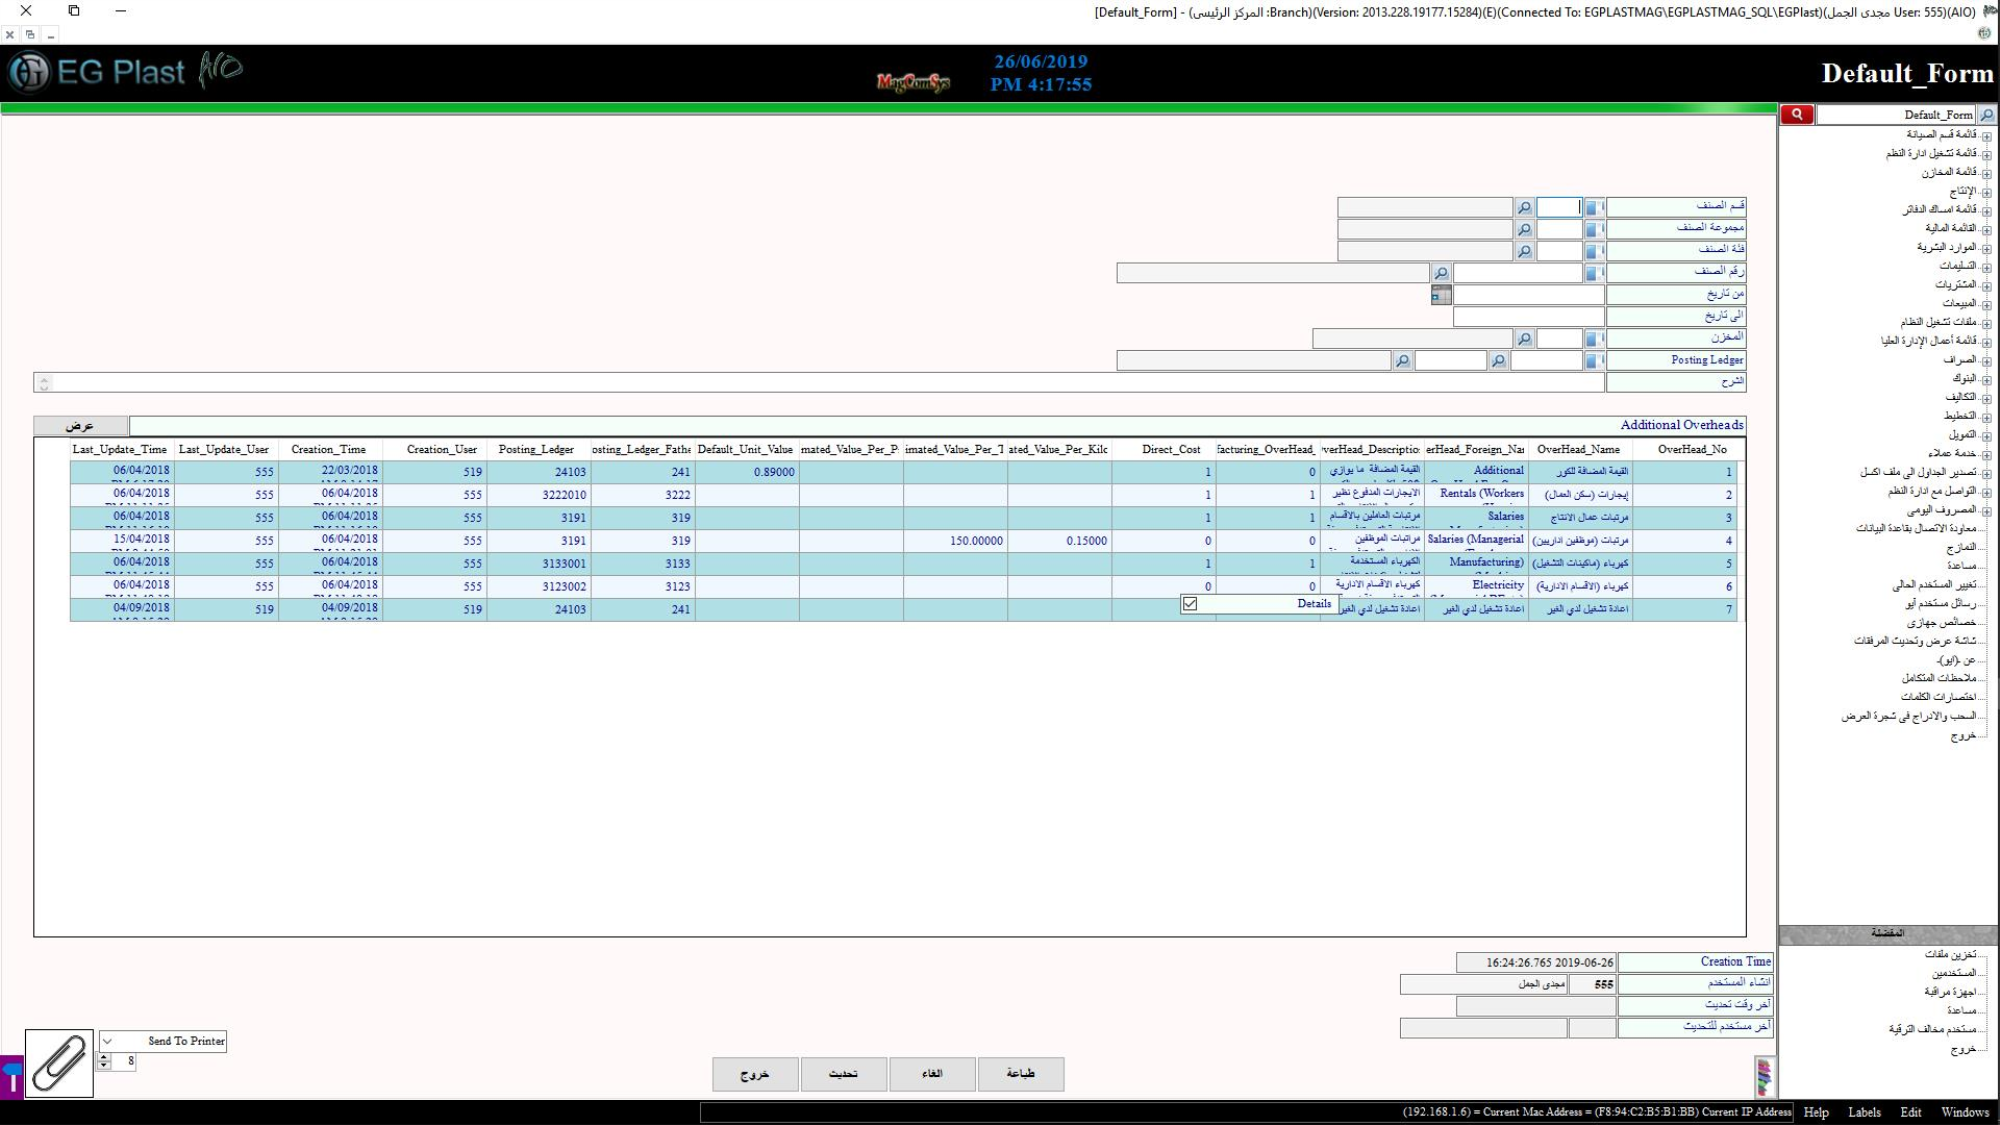Click the 3133001 posting ledger cell

[x=539, y=564]
